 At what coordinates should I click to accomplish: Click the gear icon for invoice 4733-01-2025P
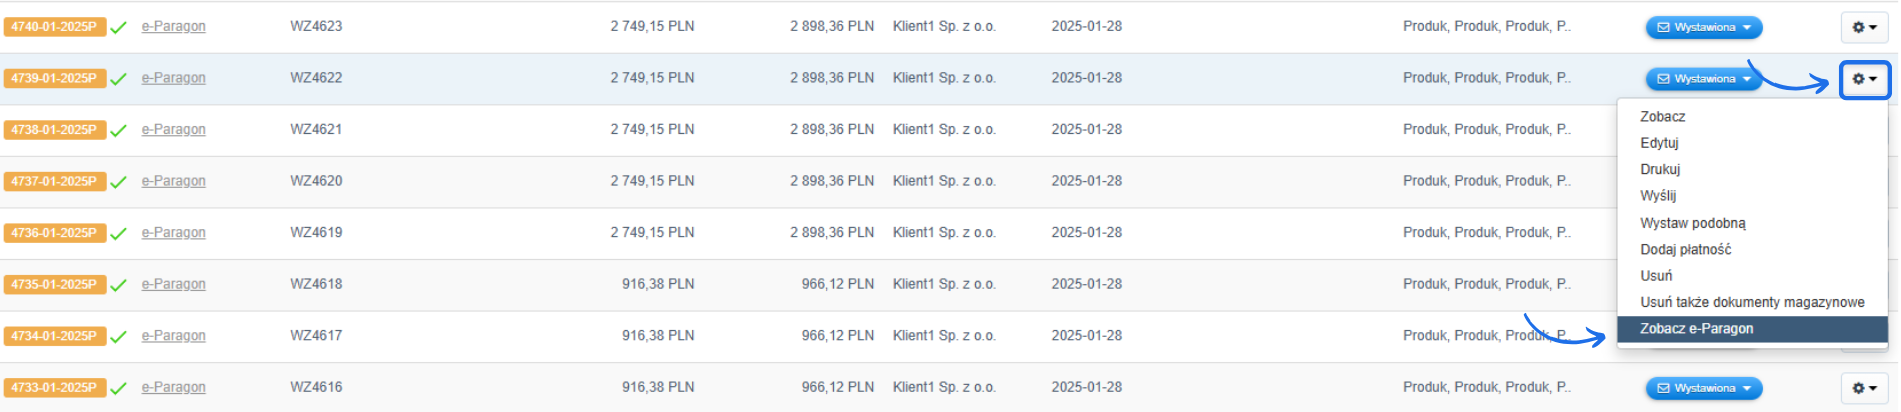tap(1864, 388)
